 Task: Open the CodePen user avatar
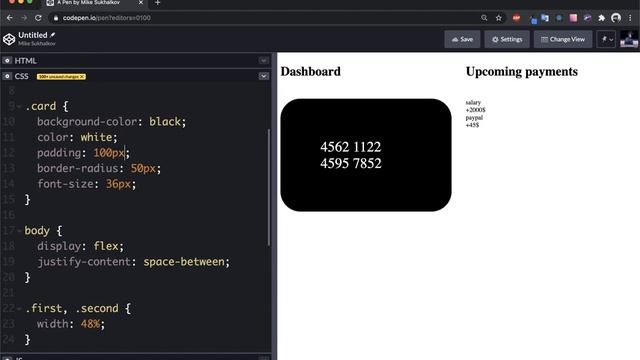pyautogui.click(x=629, y=39)
